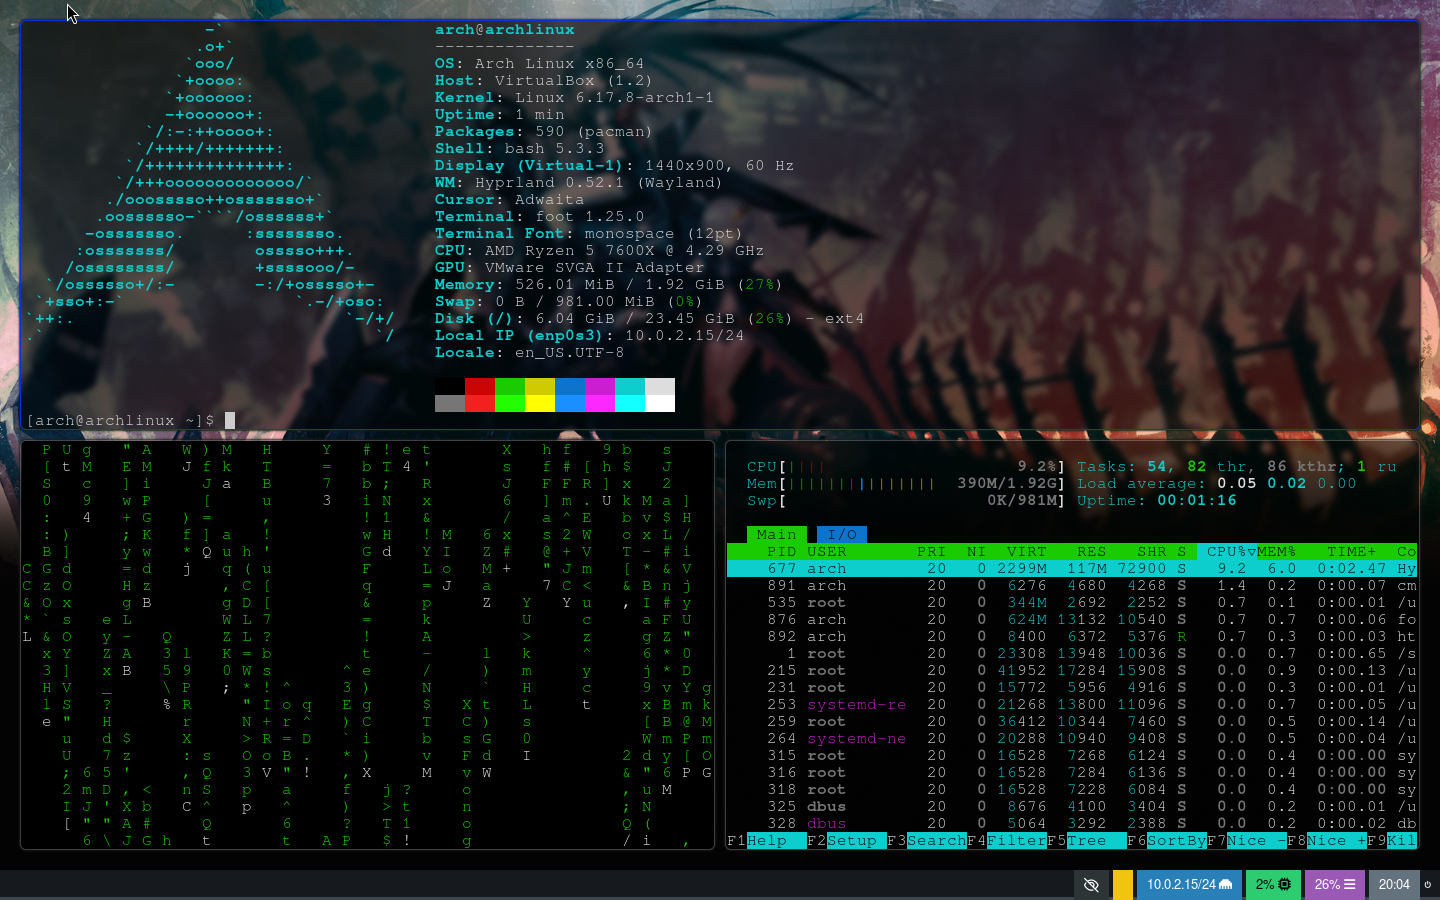Viewport: 1440px width, 900px height.
Task: Sort htop by the TIME+ column header
Action: pyautogui.click(x=1351, y=552)
